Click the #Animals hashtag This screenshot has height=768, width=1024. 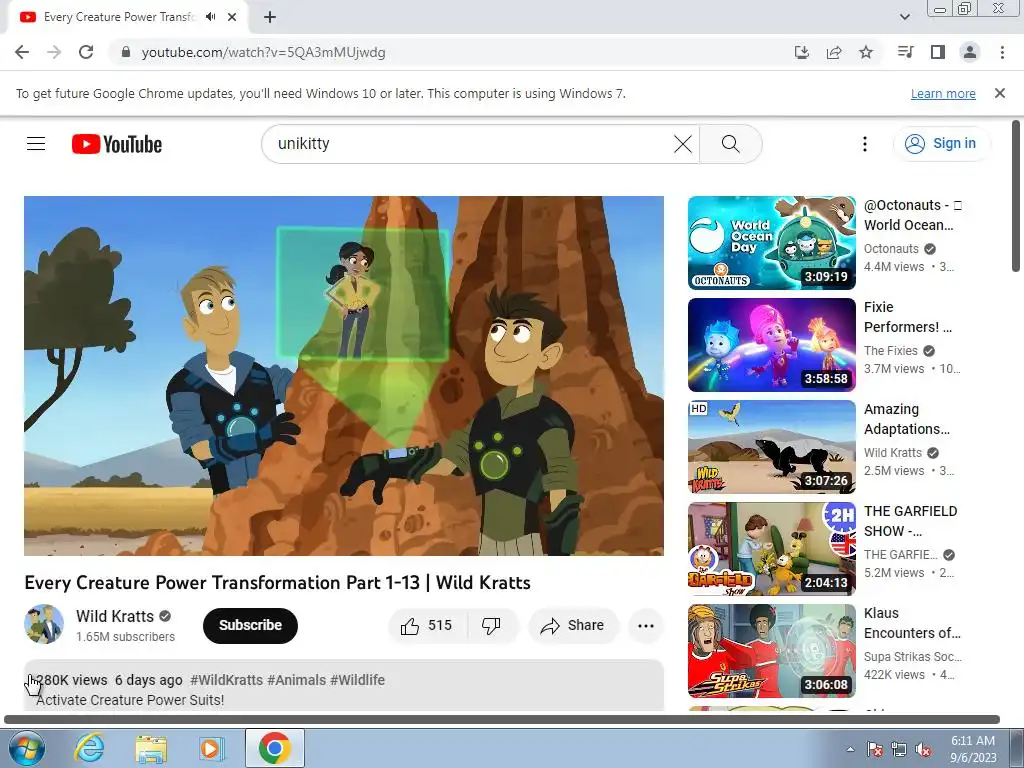[296, 680]
